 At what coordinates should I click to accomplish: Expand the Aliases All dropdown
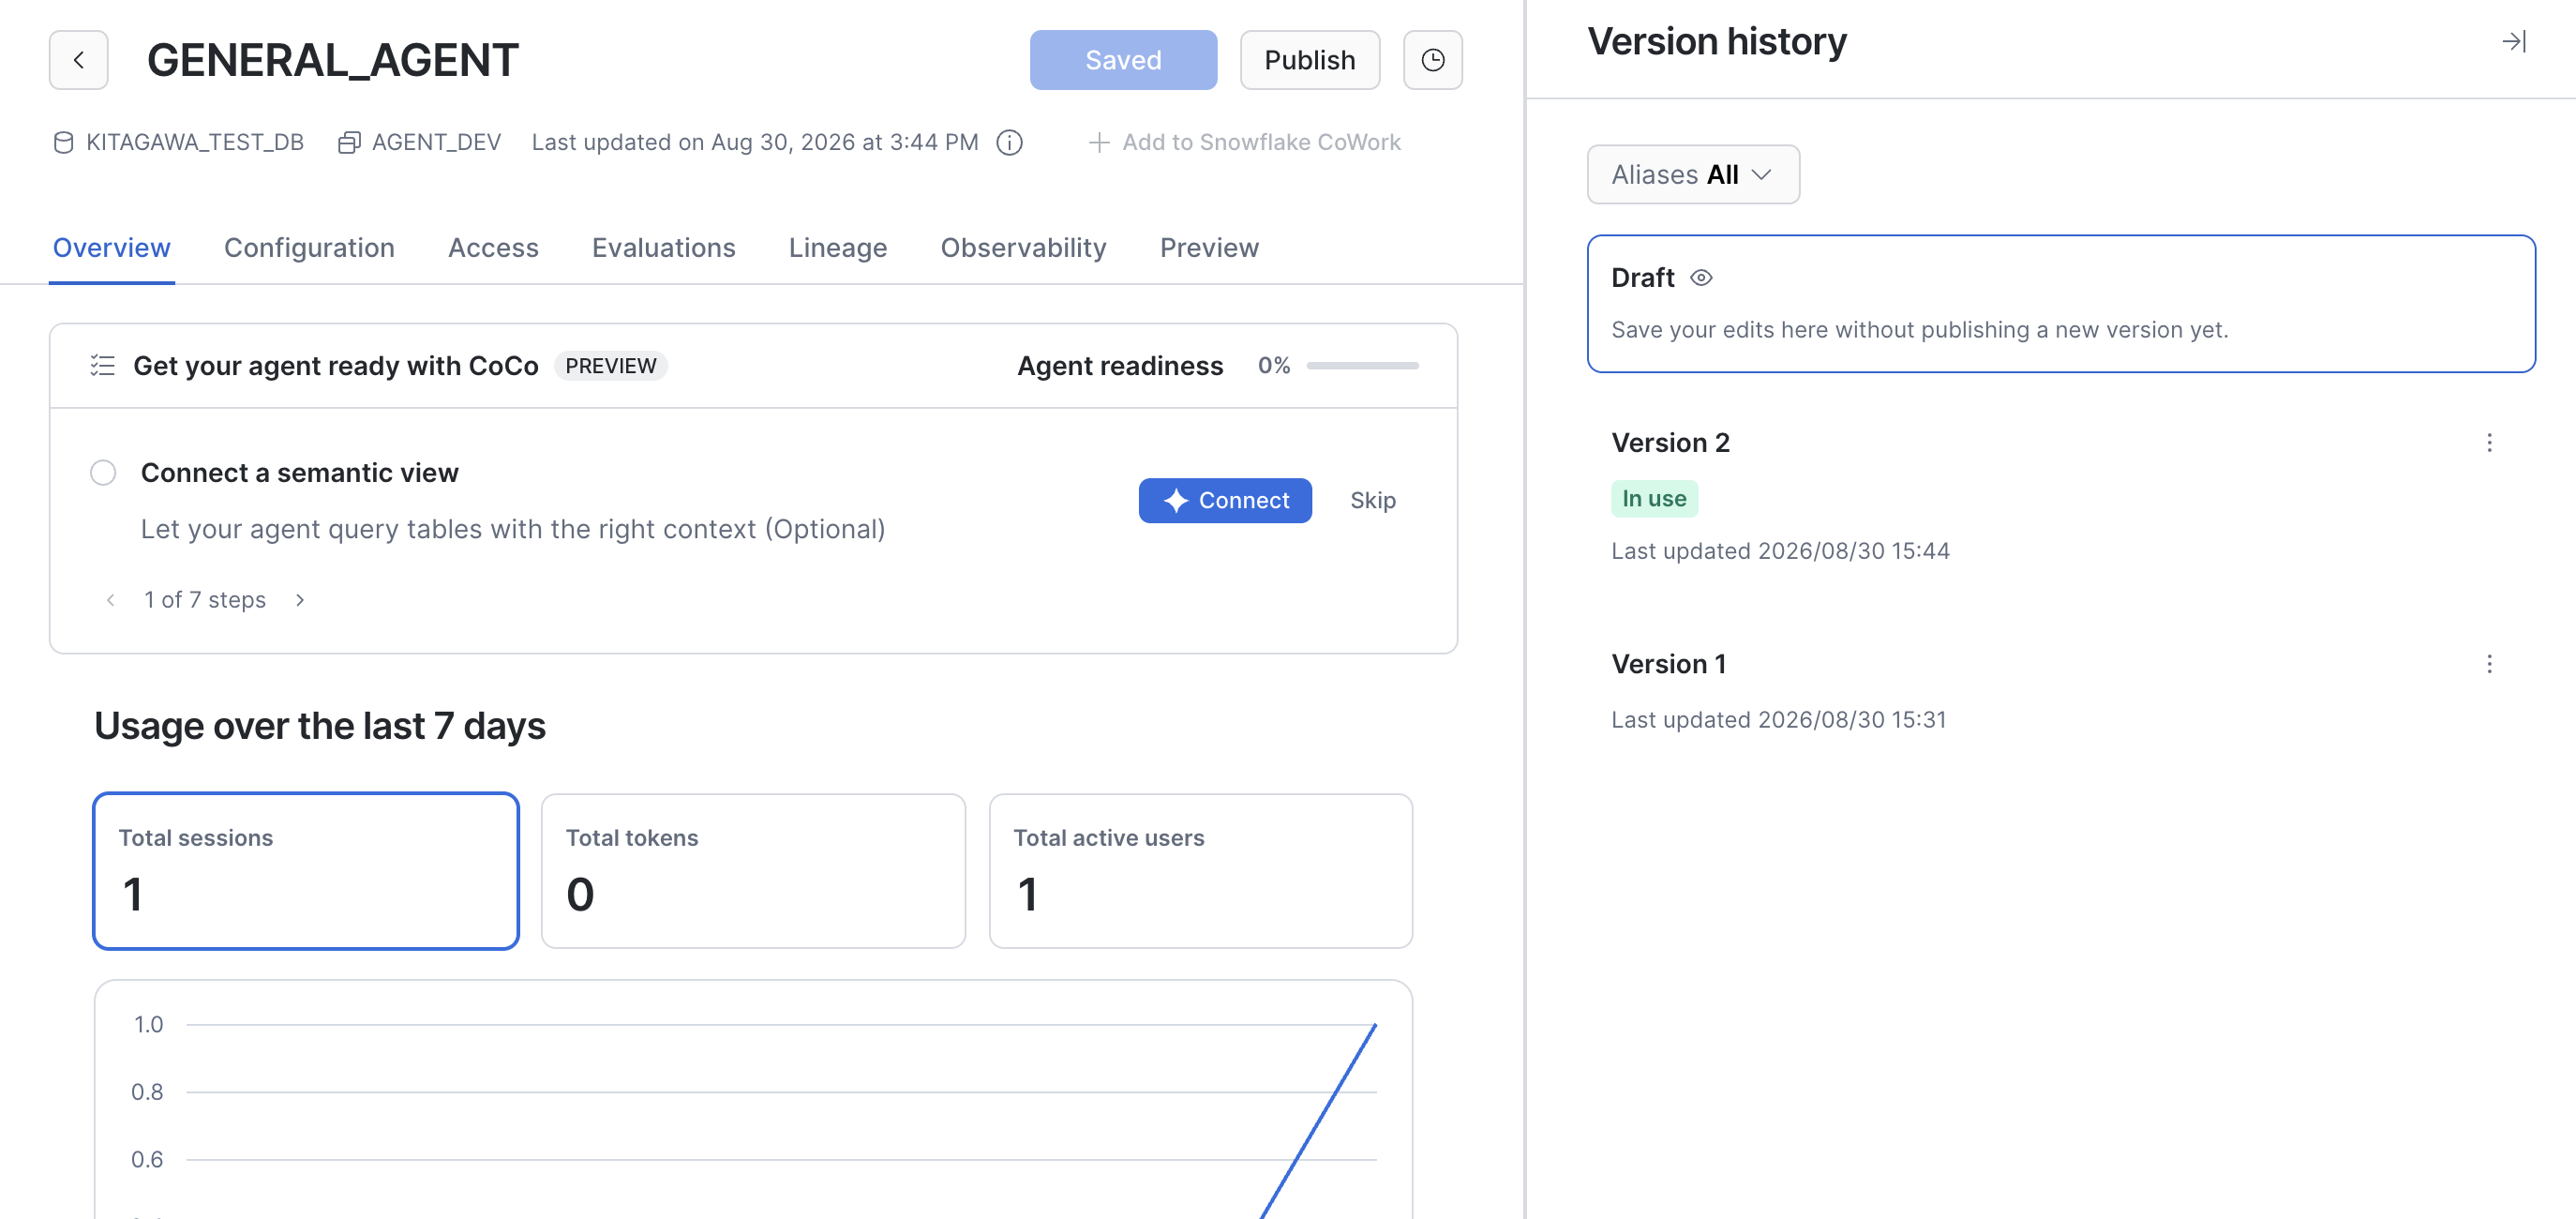(x=1693, y=175)
